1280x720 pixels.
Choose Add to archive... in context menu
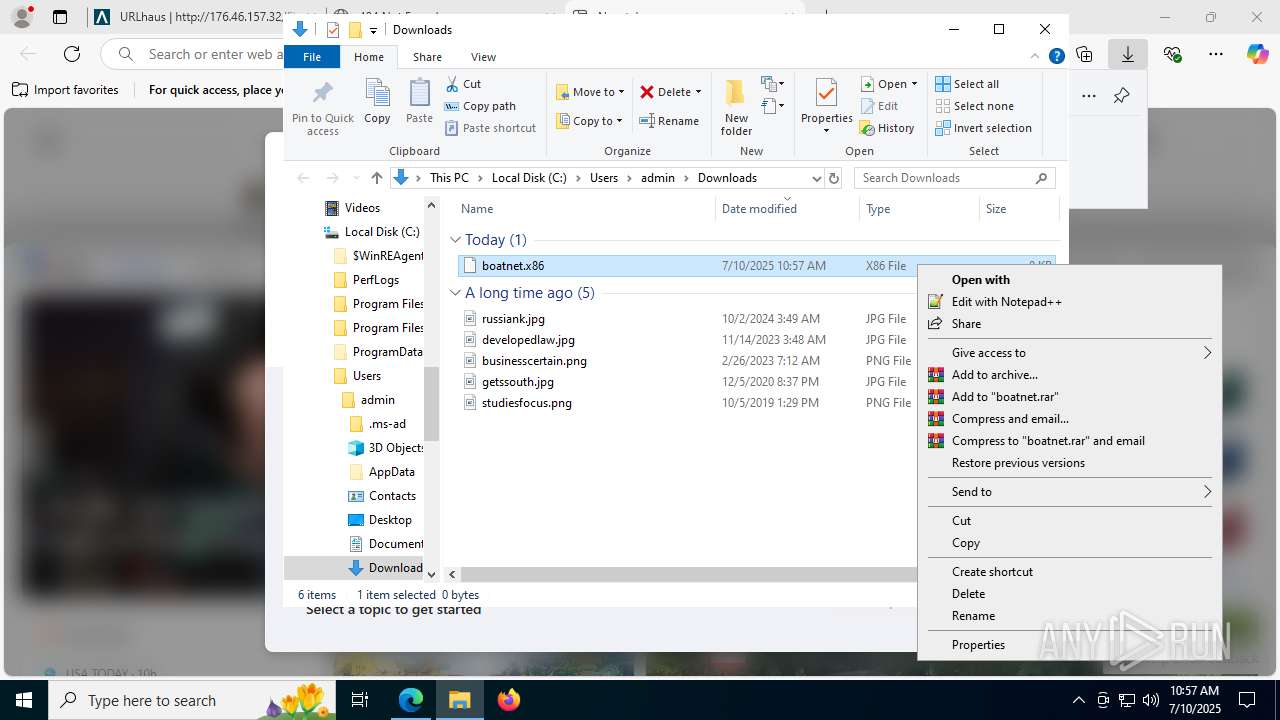1069,375
